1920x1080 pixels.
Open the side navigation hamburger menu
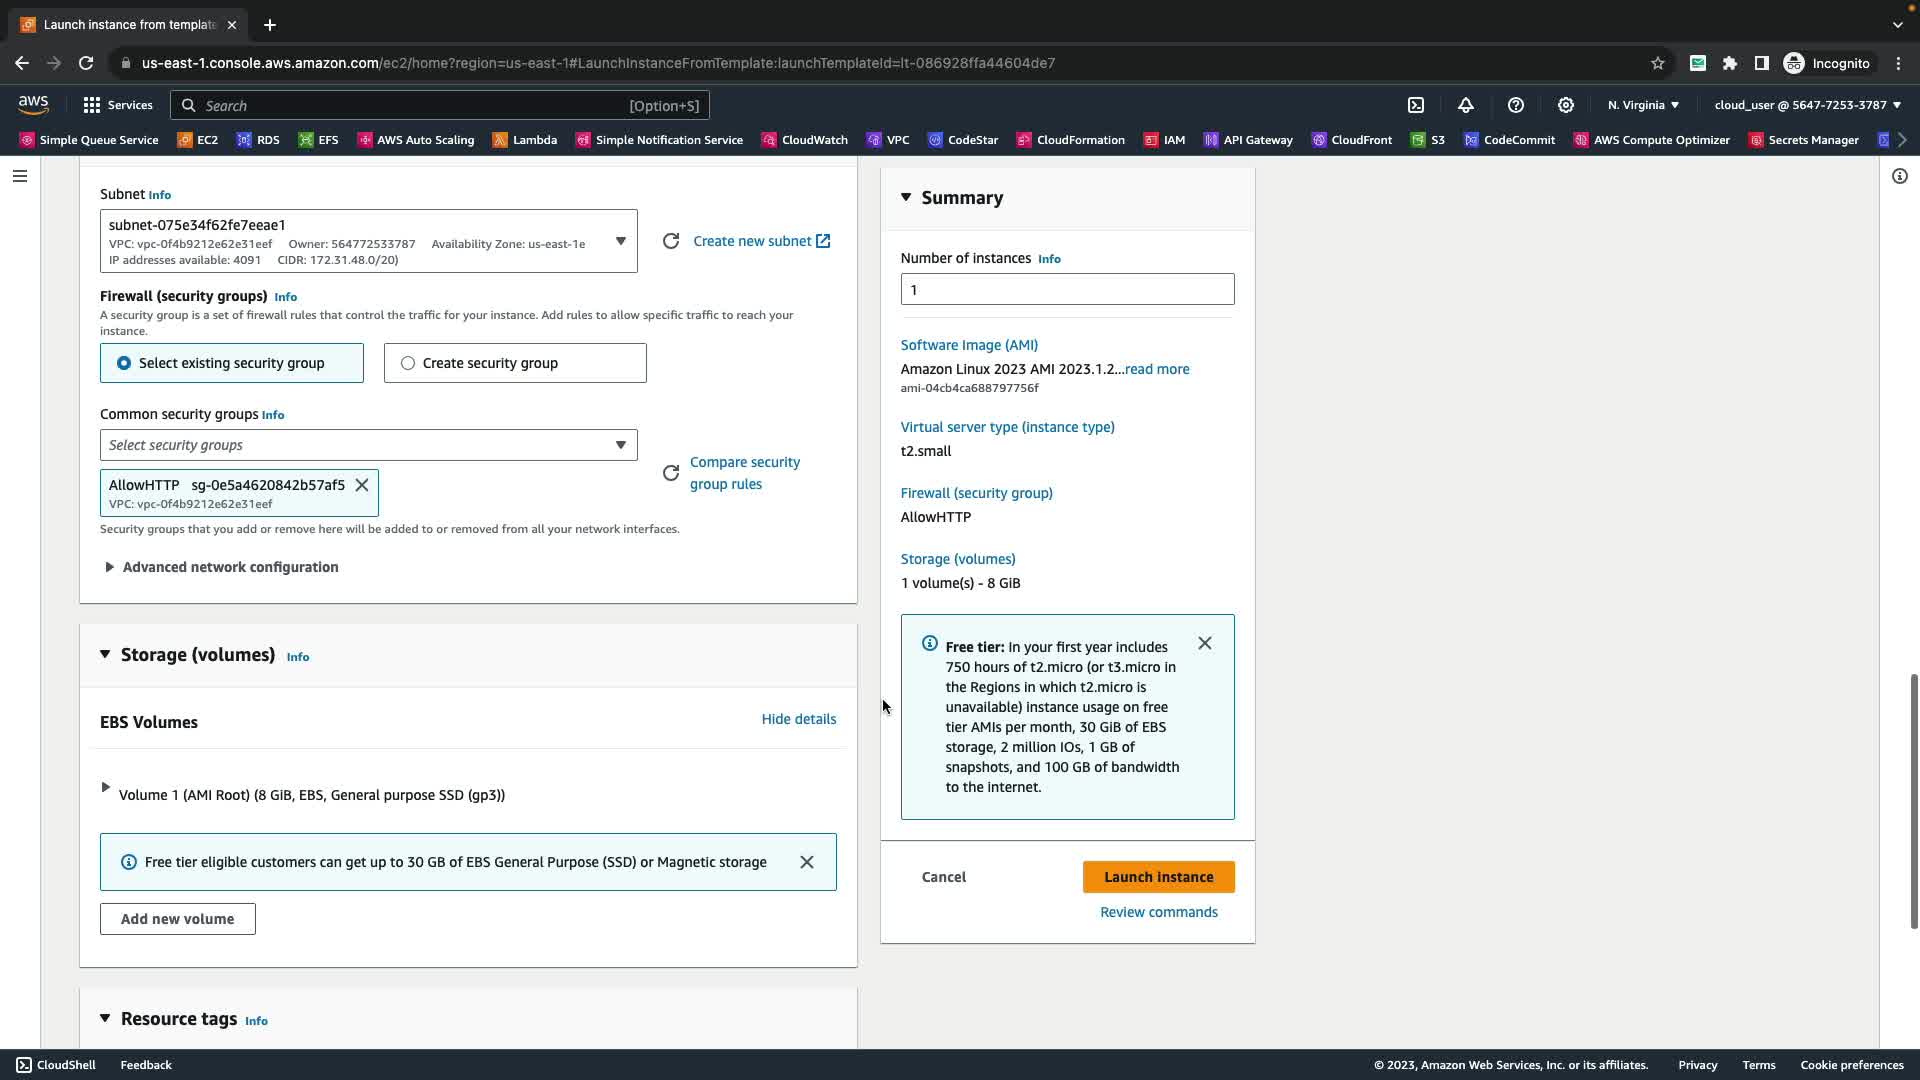coord(20,176)
